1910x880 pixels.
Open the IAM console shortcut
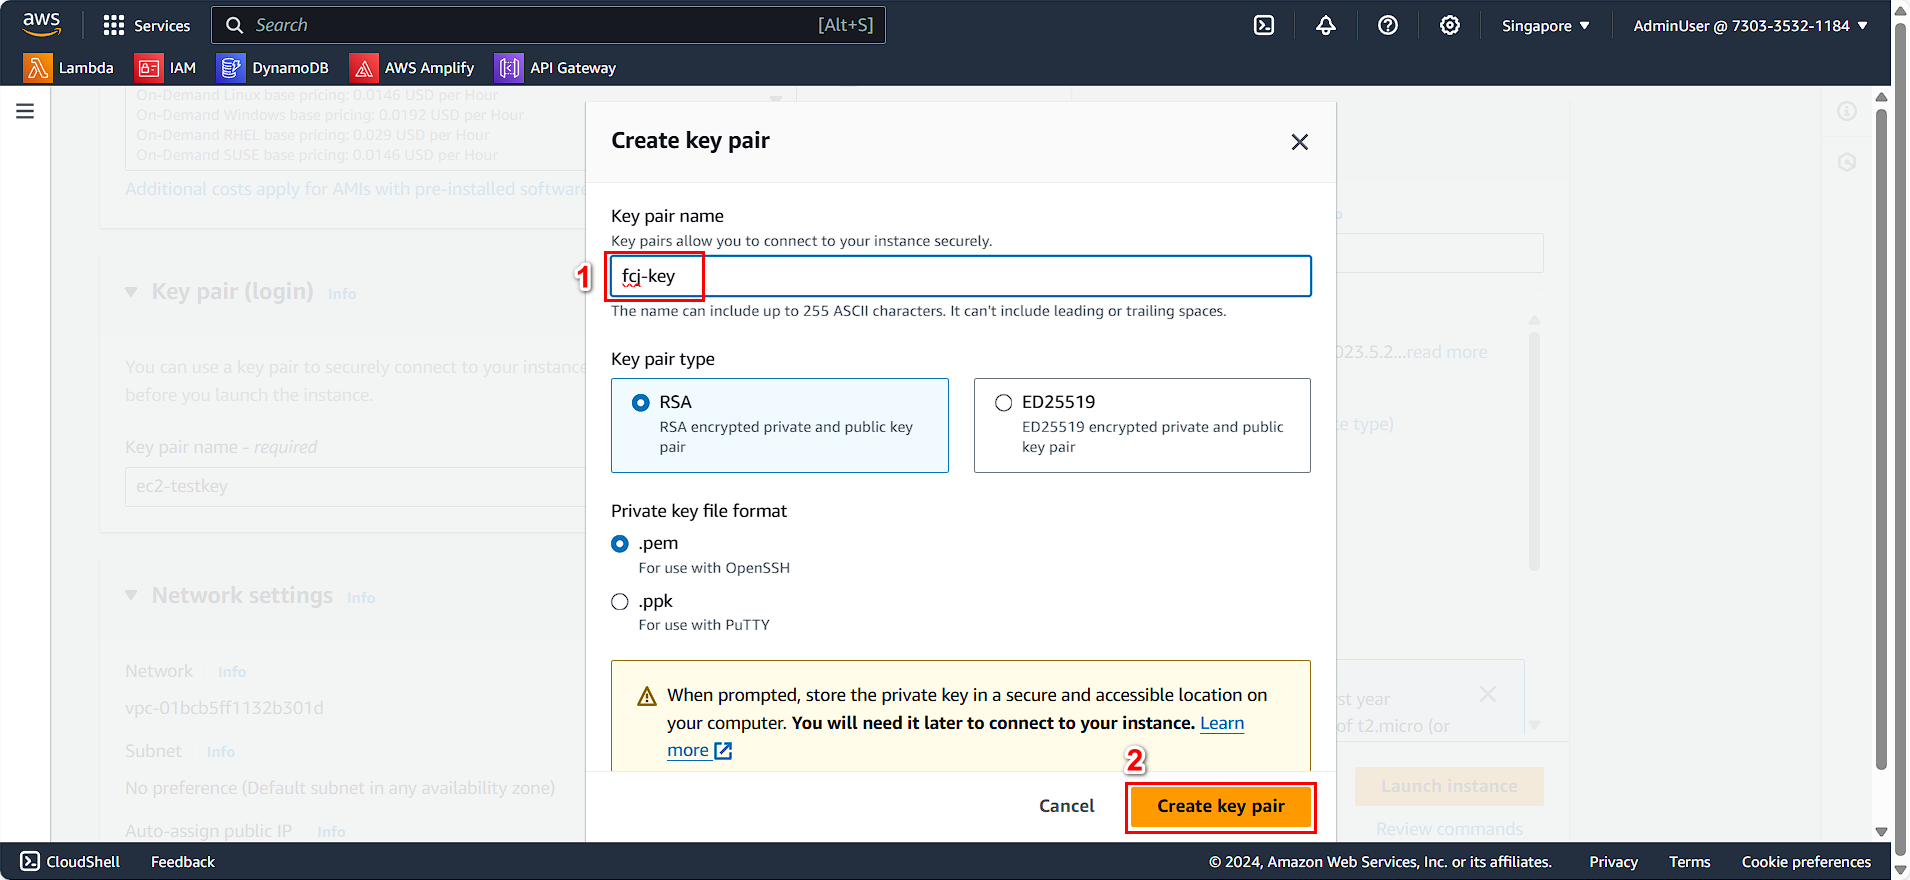coord(167,67)
